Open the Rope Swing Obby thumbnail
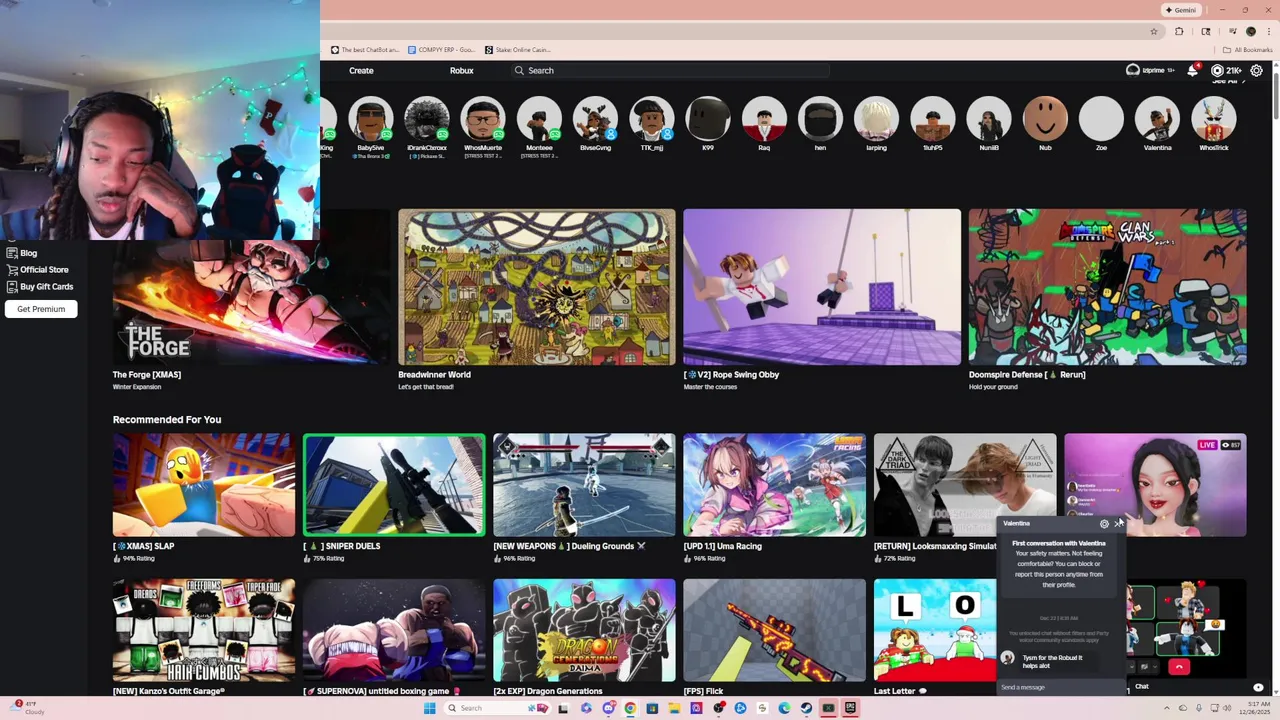 (822, 287)
